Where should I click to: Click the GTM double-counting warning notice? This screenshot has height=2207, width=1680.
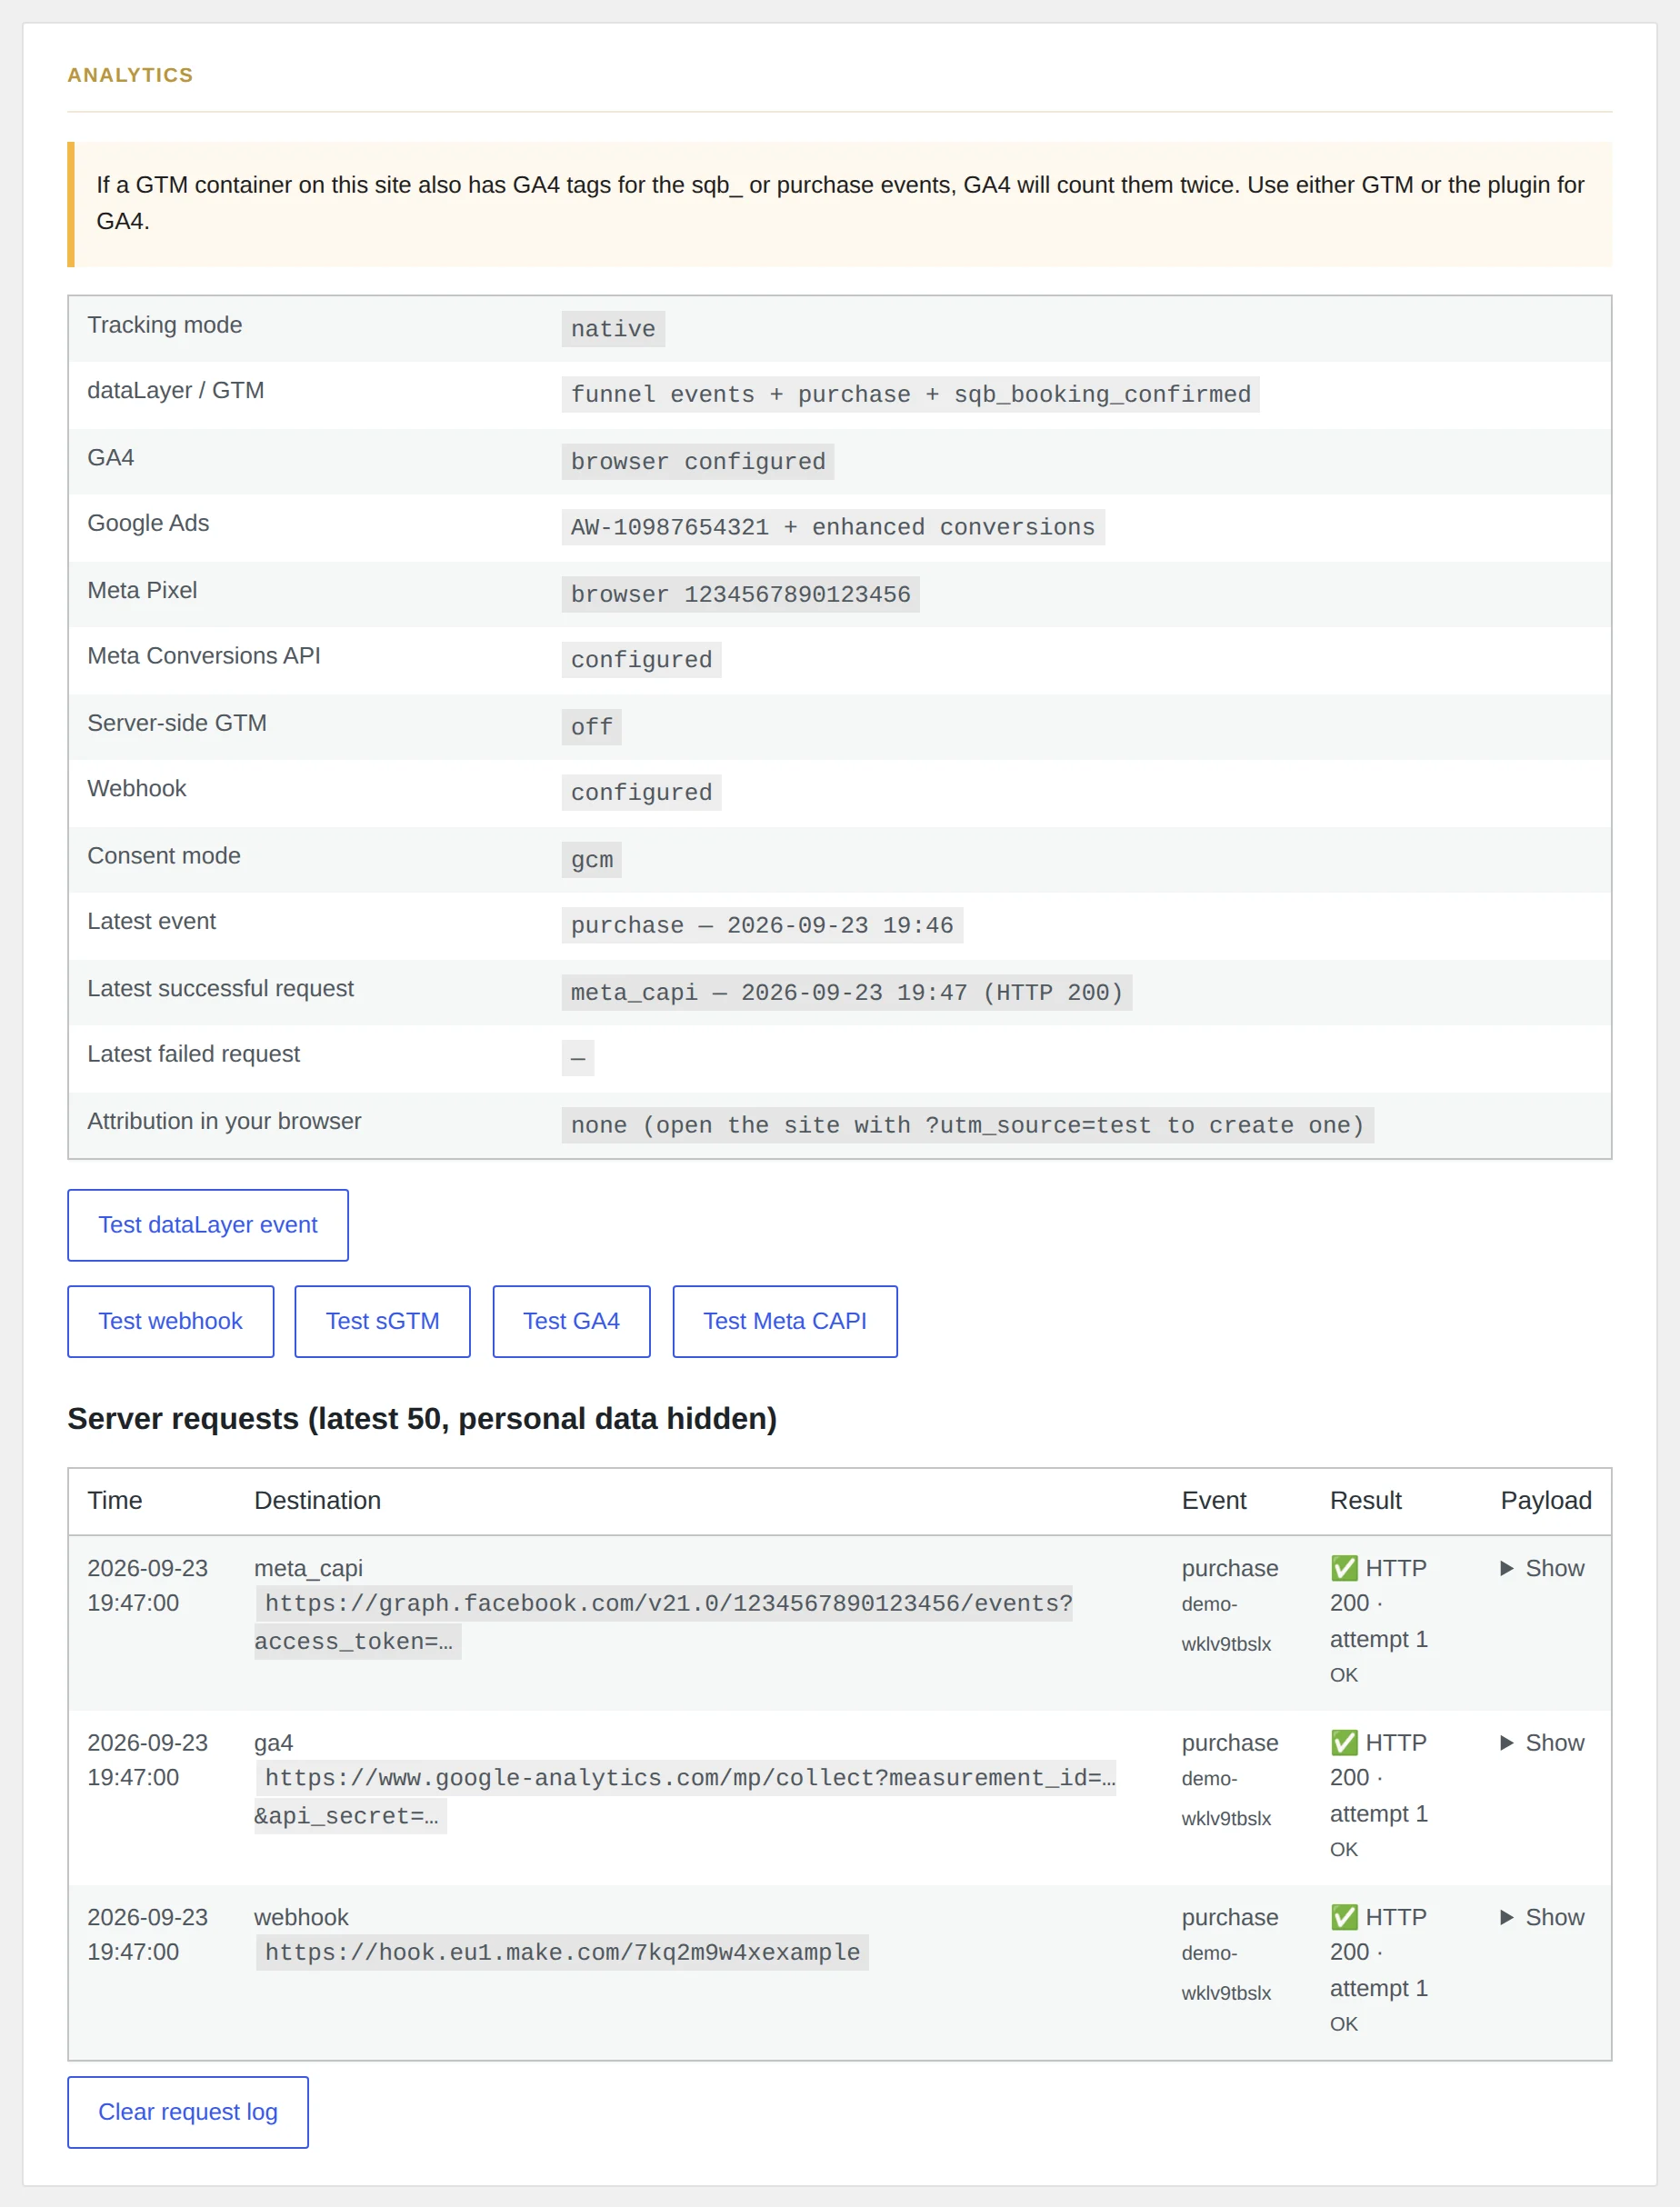tap(840, 204)
